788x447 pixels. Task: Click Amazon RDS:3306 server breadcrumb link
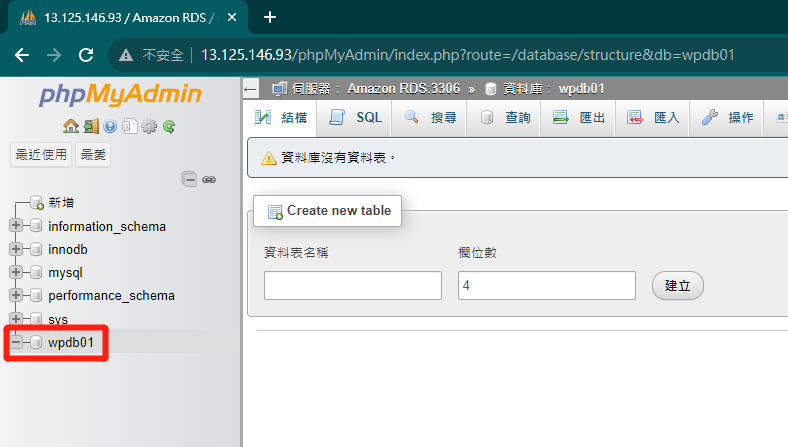pyautogui.click(x=404, y=89)
